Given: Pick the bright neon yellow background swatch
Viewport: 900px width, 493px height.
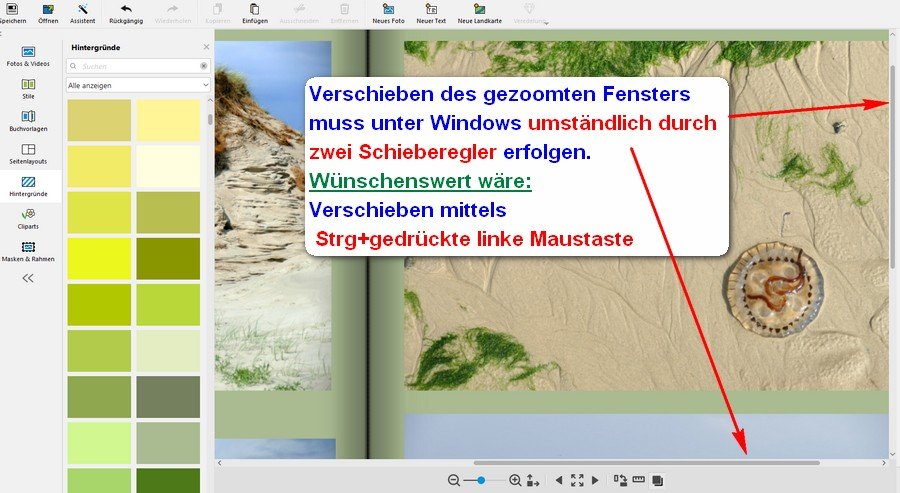Looking at the screenshot, I should tap(99, 259).
